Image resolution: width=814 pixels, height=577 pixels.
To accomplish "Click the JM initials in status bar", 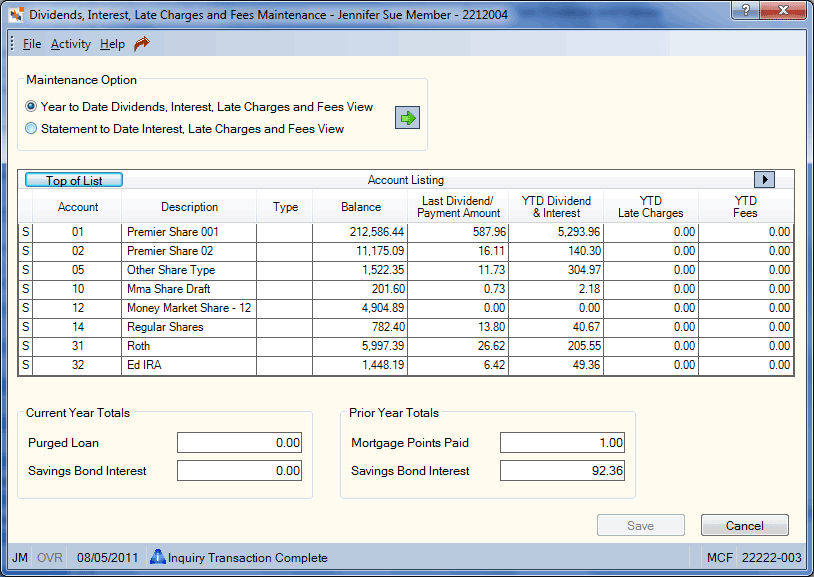I will 20,558.
